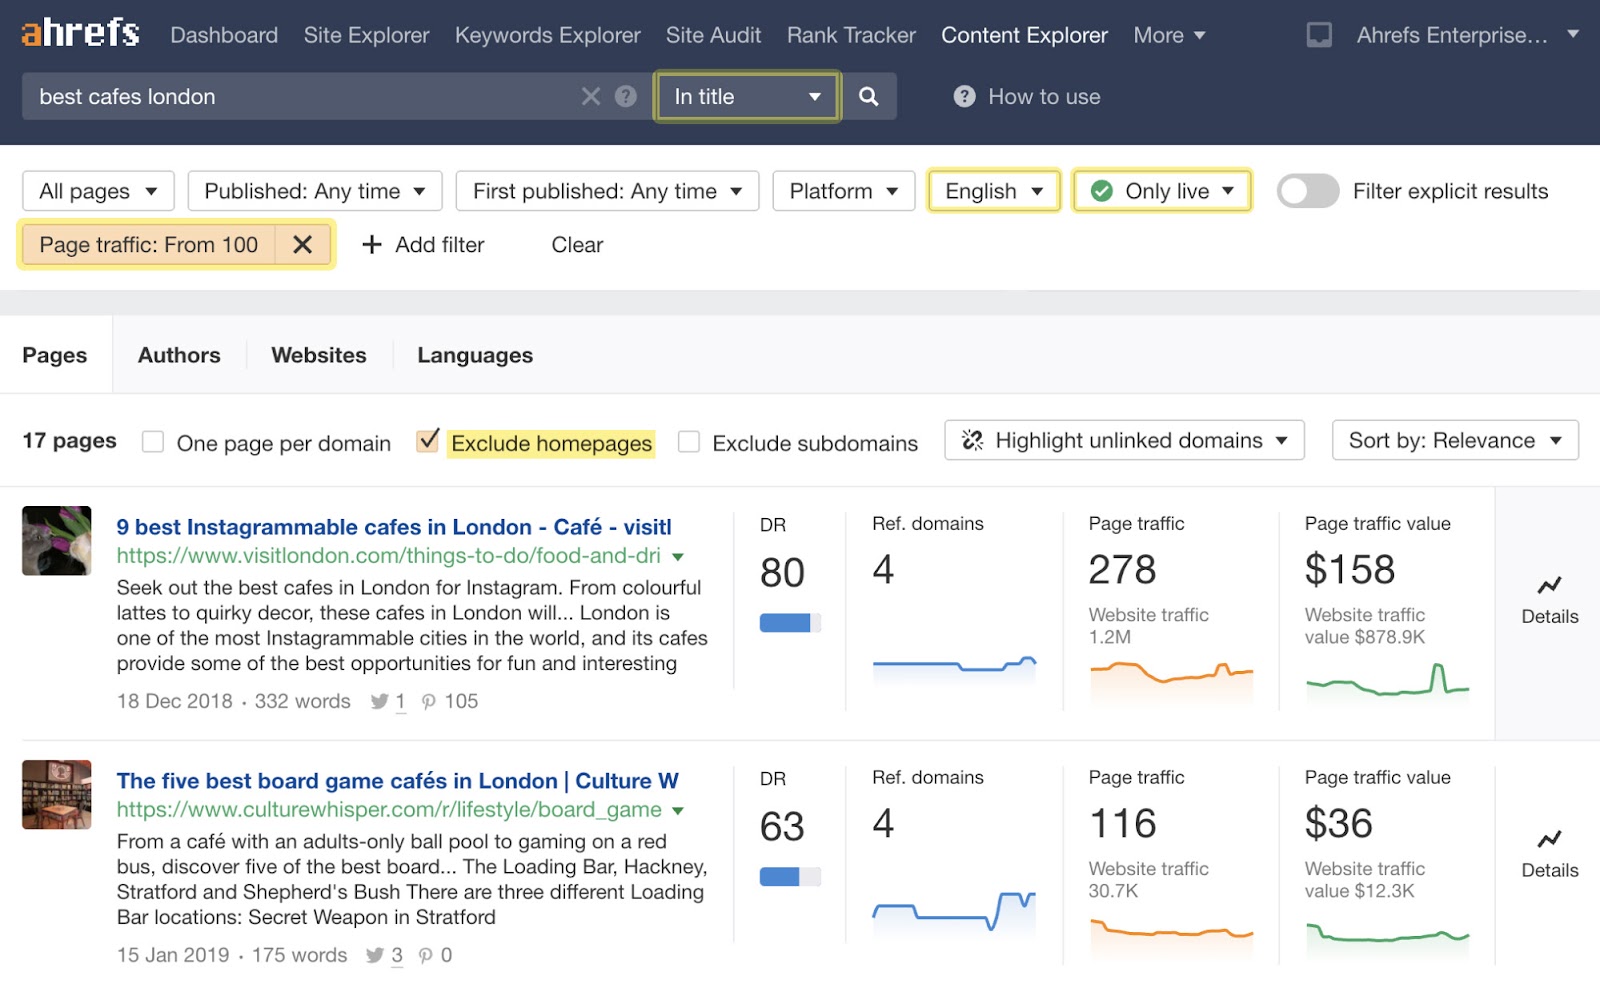Open the English language filter dropdown
1600x992 pixels.
tap(993, 191)
